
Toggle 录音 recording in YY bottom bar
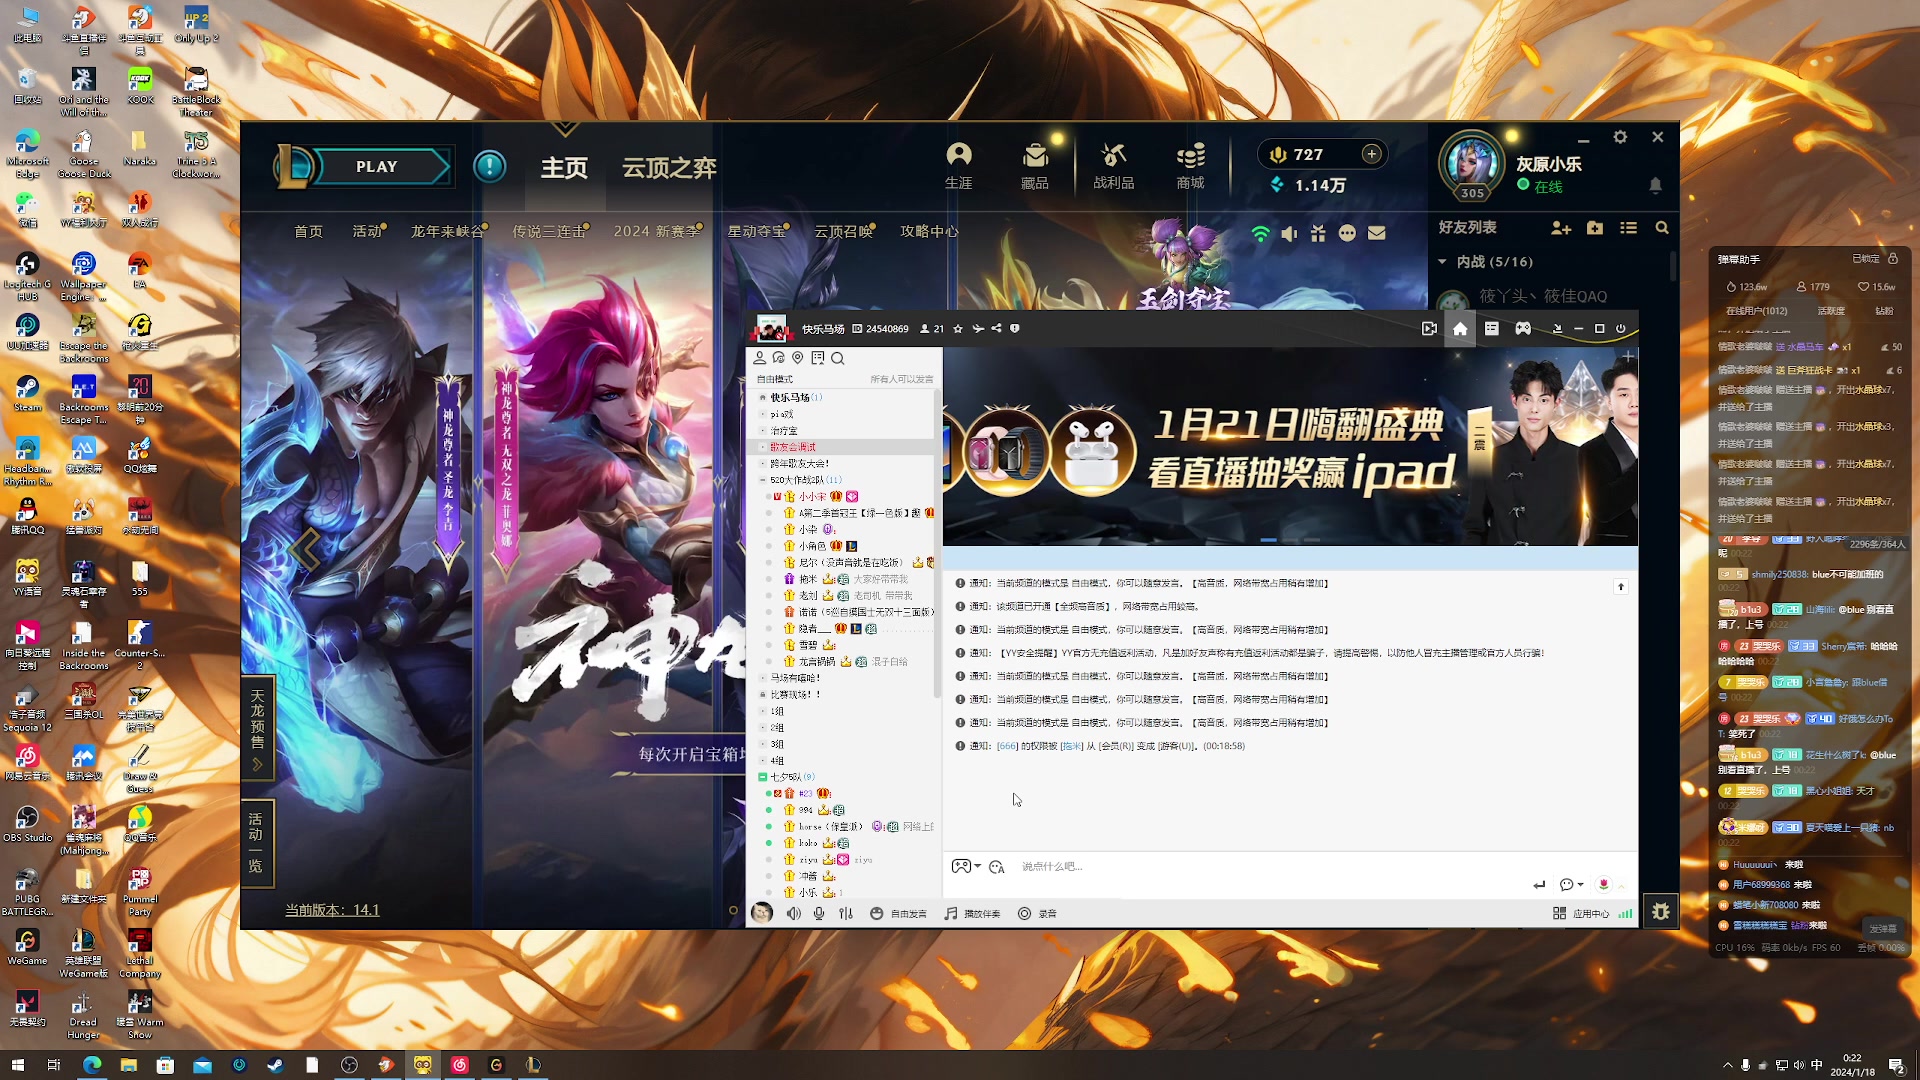(1037, 913)
